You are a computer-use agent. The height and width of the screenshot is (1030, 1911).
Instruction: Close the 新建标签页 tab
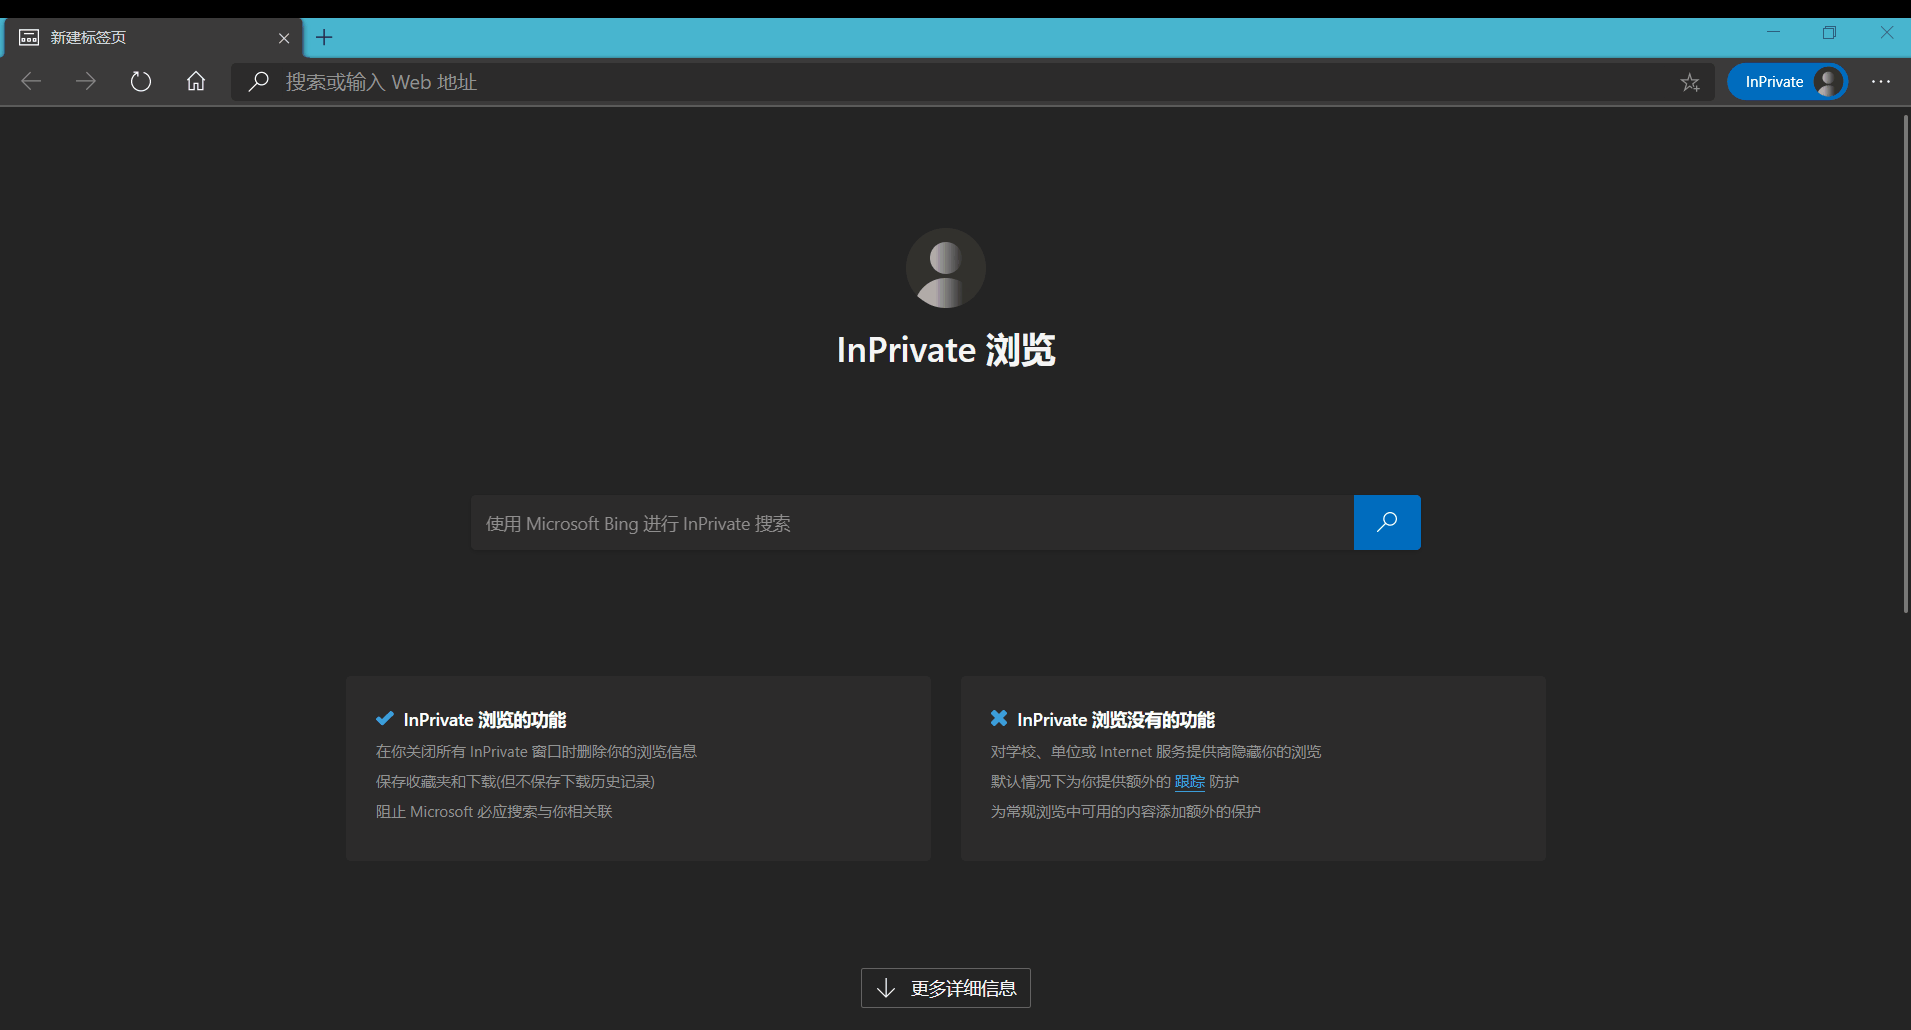point(284,38)
